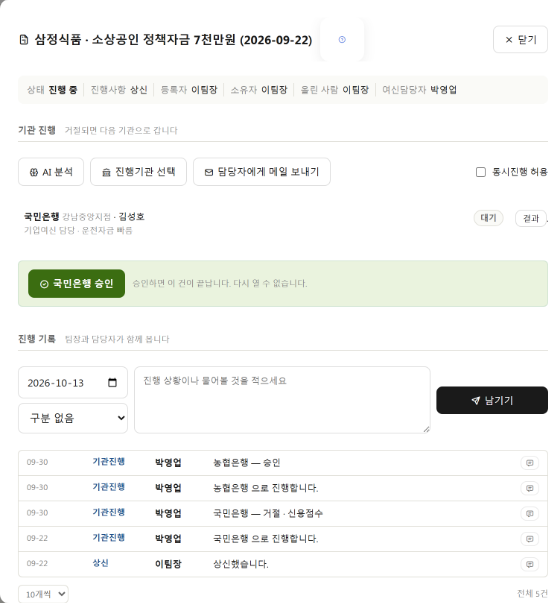Click text 농협은행 으로 진행합니다.

[265, 488]
